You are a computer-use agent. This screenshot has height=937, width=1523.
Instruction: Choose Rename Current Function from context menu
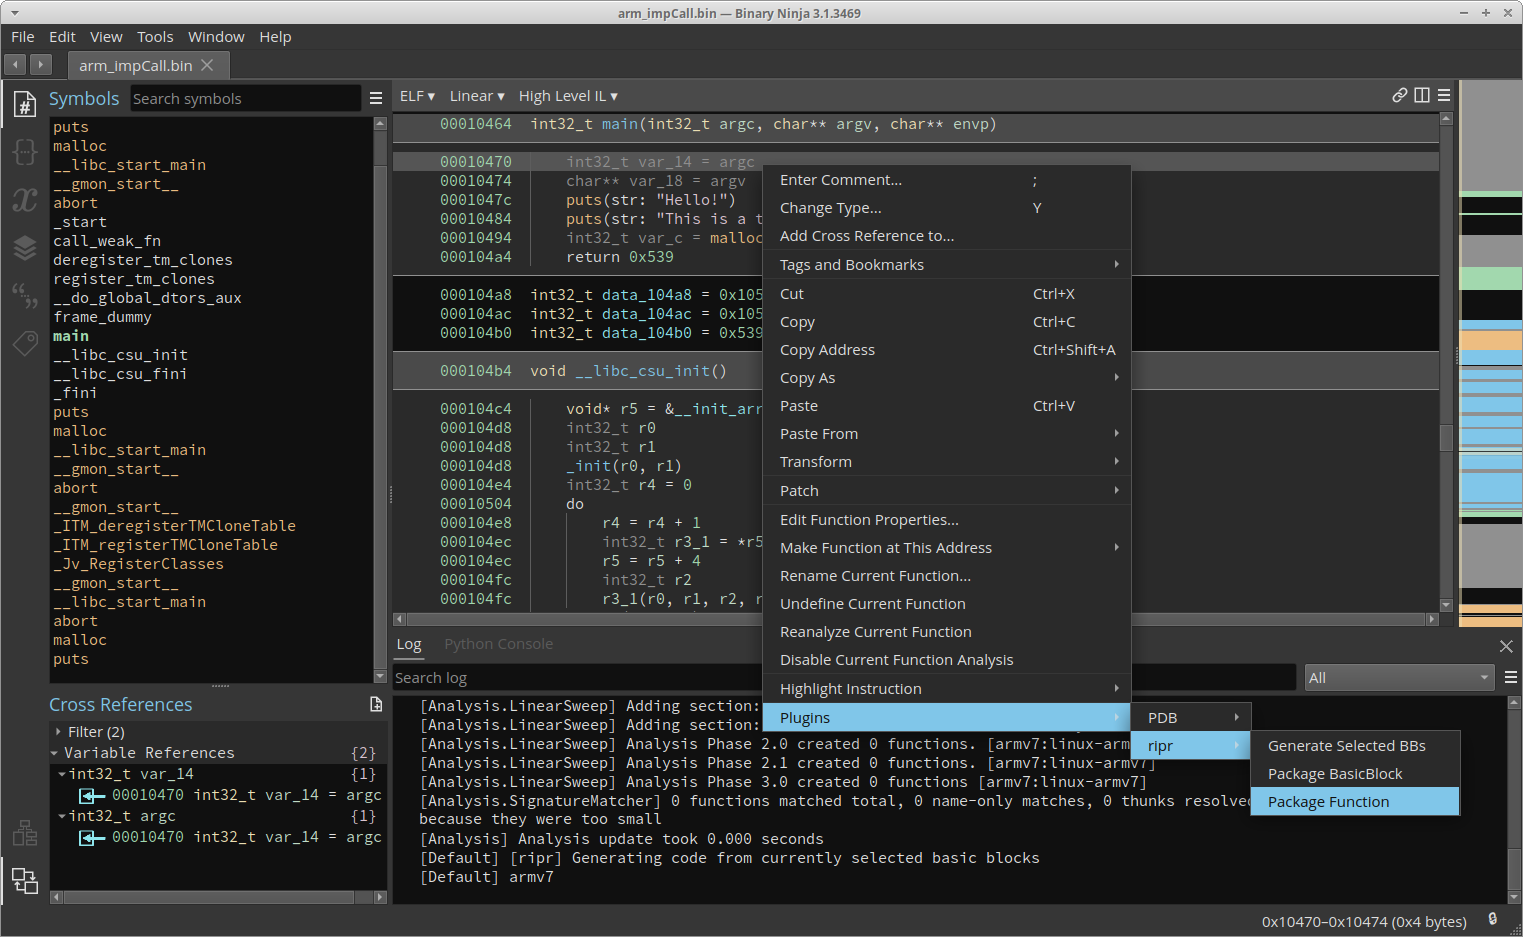click(875, 576)
